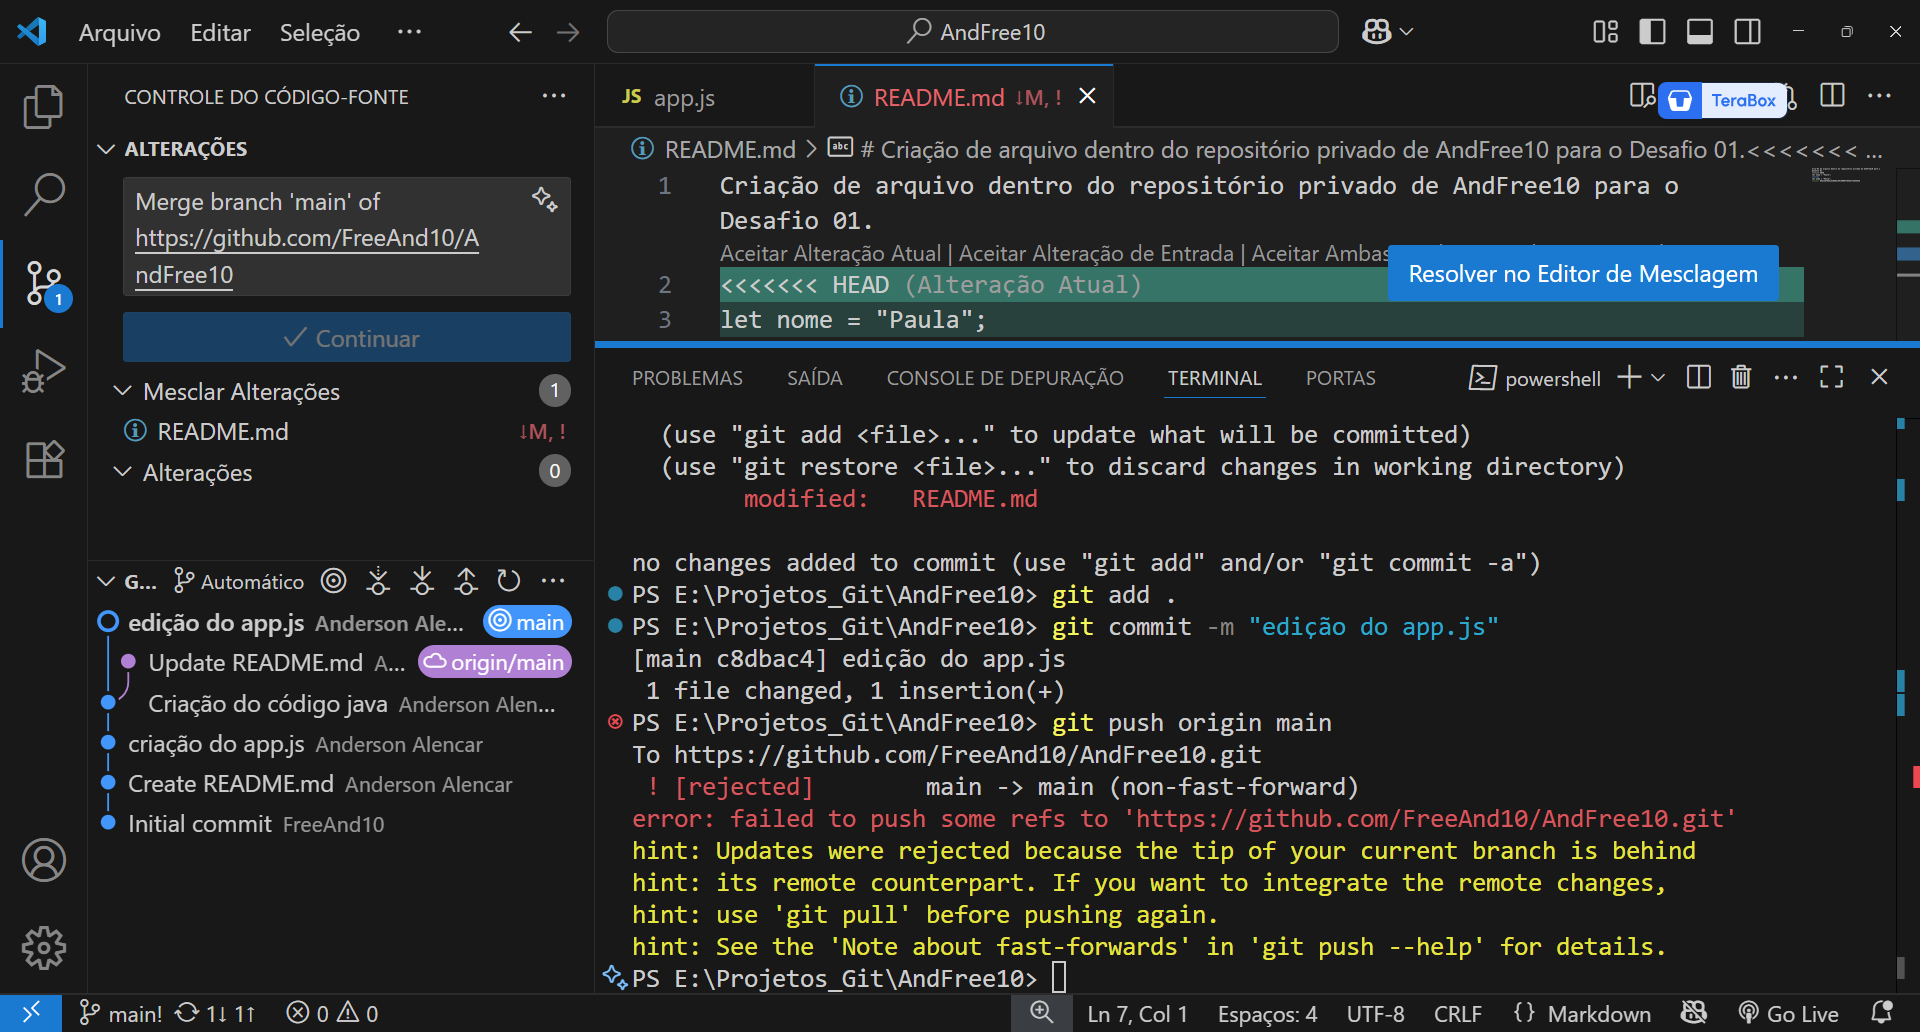
Task: Open Copilot status icon in status bar
Action: click(1694, 1013)
